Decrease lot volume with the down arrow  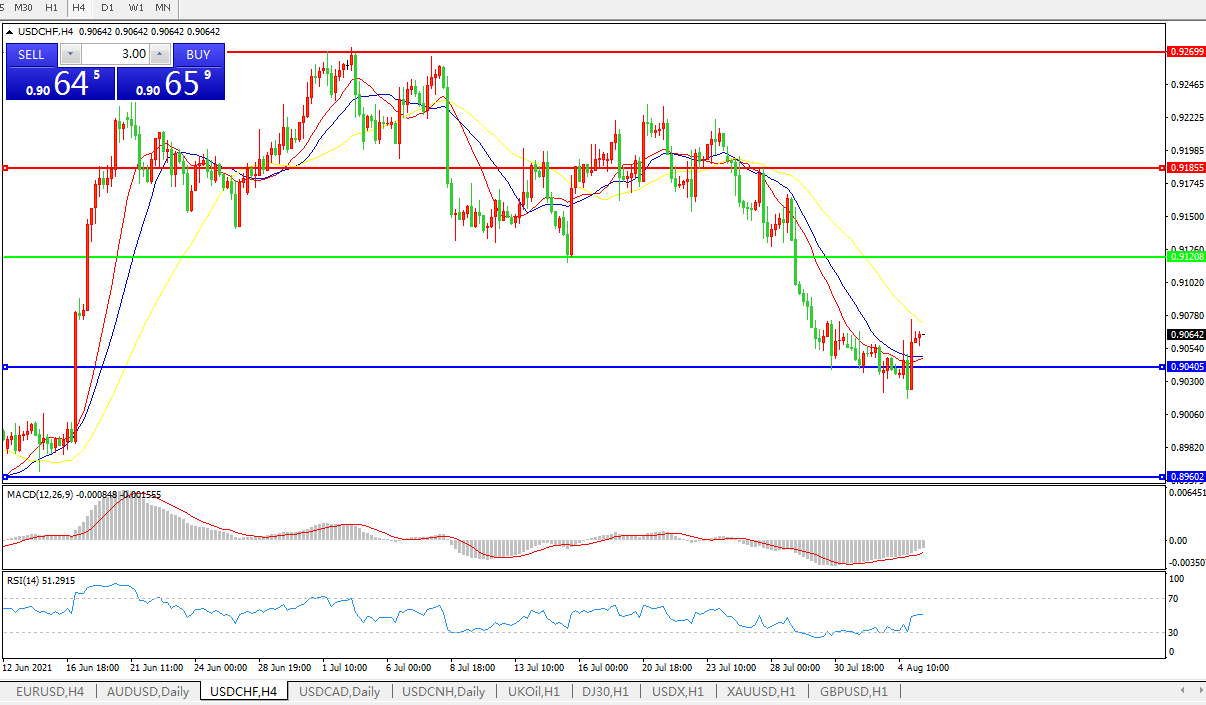69,54
